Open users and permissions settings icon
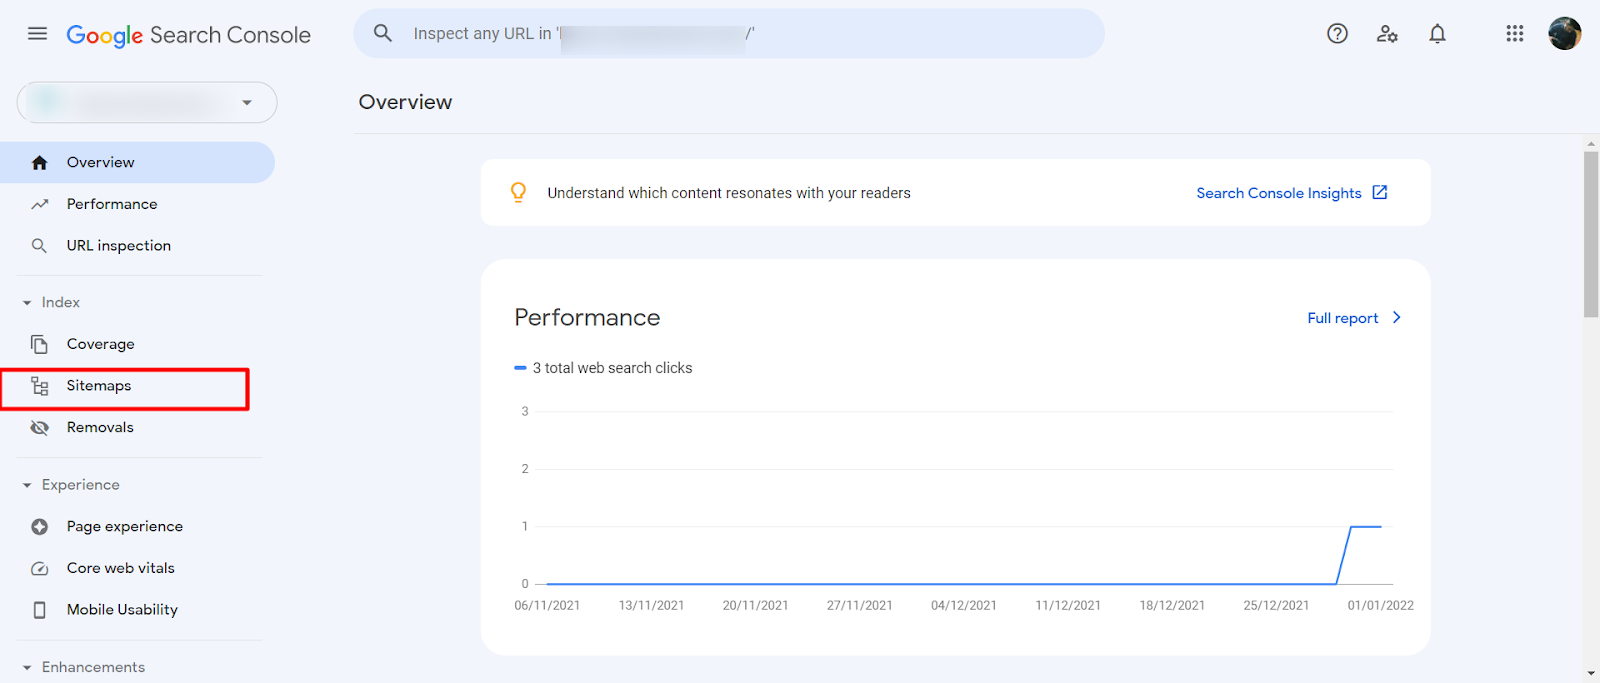This screenshot has height=683, width=1600. click(x=1387, y=34)
